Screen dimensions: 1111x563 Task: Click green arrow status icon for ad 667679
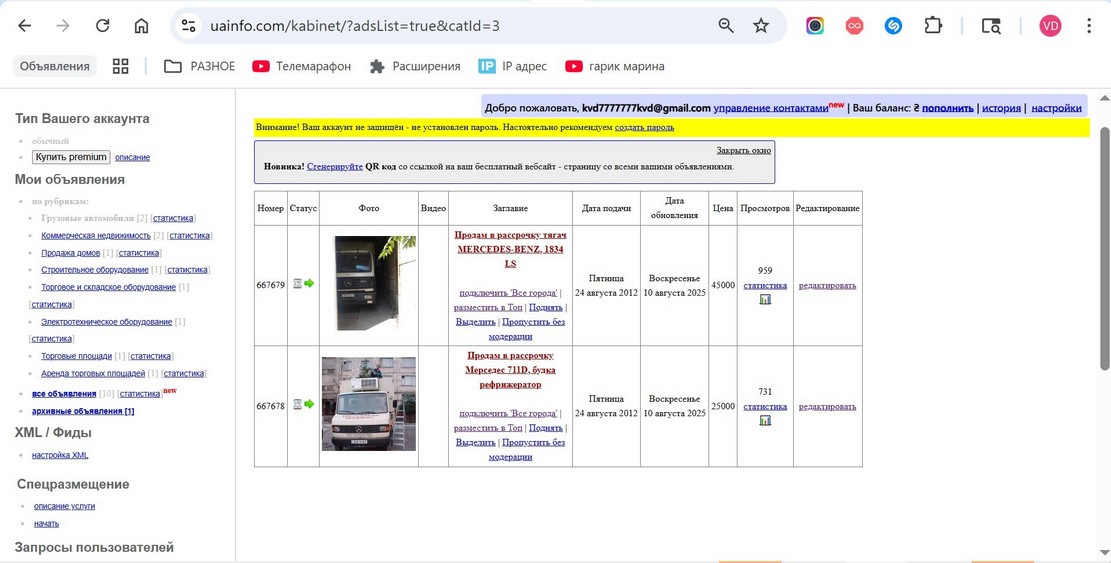coord(309,283)
